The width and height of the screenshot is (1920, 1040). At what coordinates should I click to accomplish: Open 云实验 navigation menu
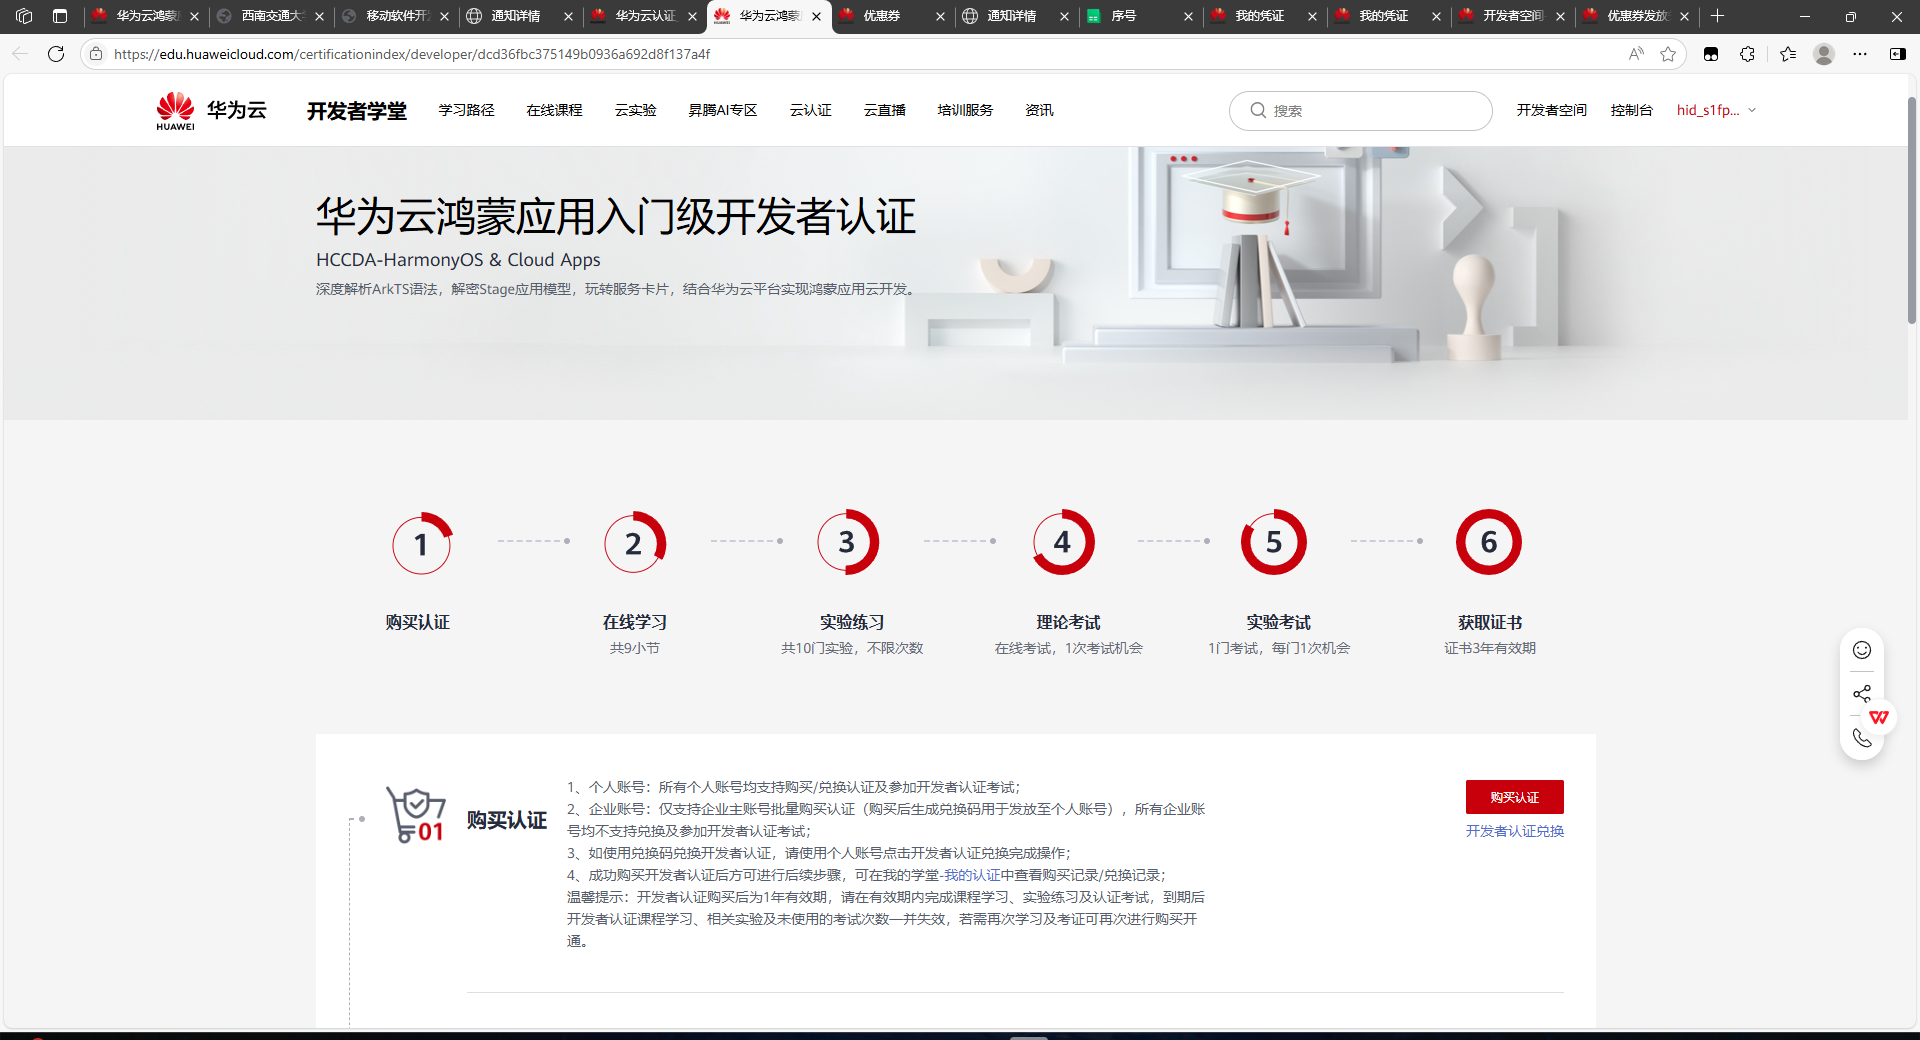pos(635,110)
